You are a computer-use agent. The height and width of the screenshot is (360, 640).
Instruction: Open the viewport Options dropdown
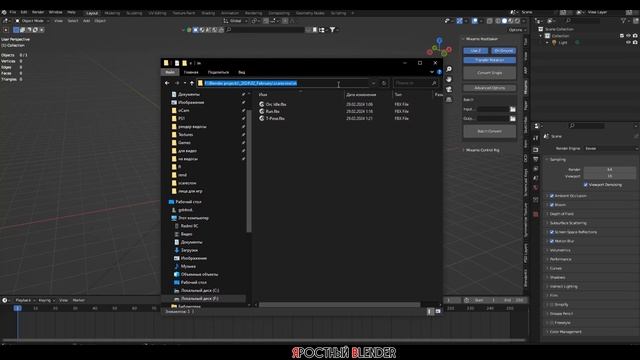(x=517, y=30)
